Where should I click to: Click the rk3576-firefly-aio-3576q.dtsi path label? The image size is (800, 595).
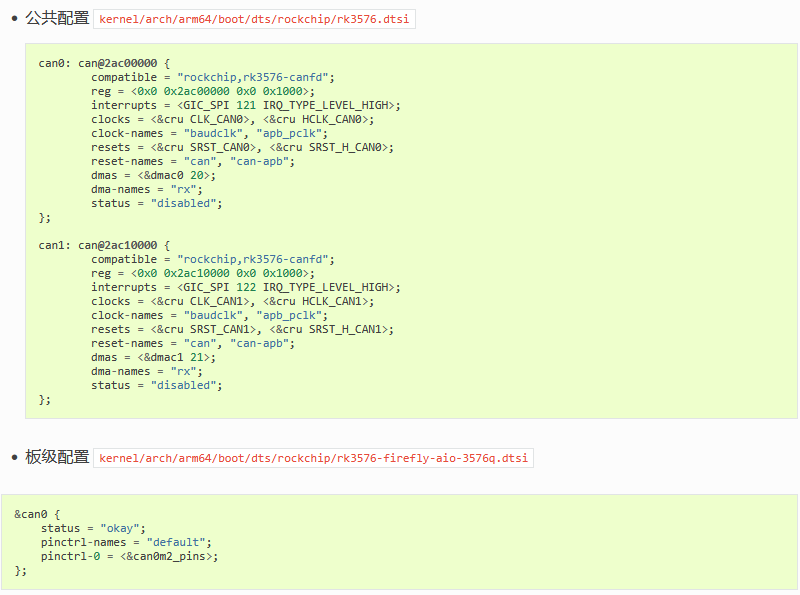click(x=313, y=458)
